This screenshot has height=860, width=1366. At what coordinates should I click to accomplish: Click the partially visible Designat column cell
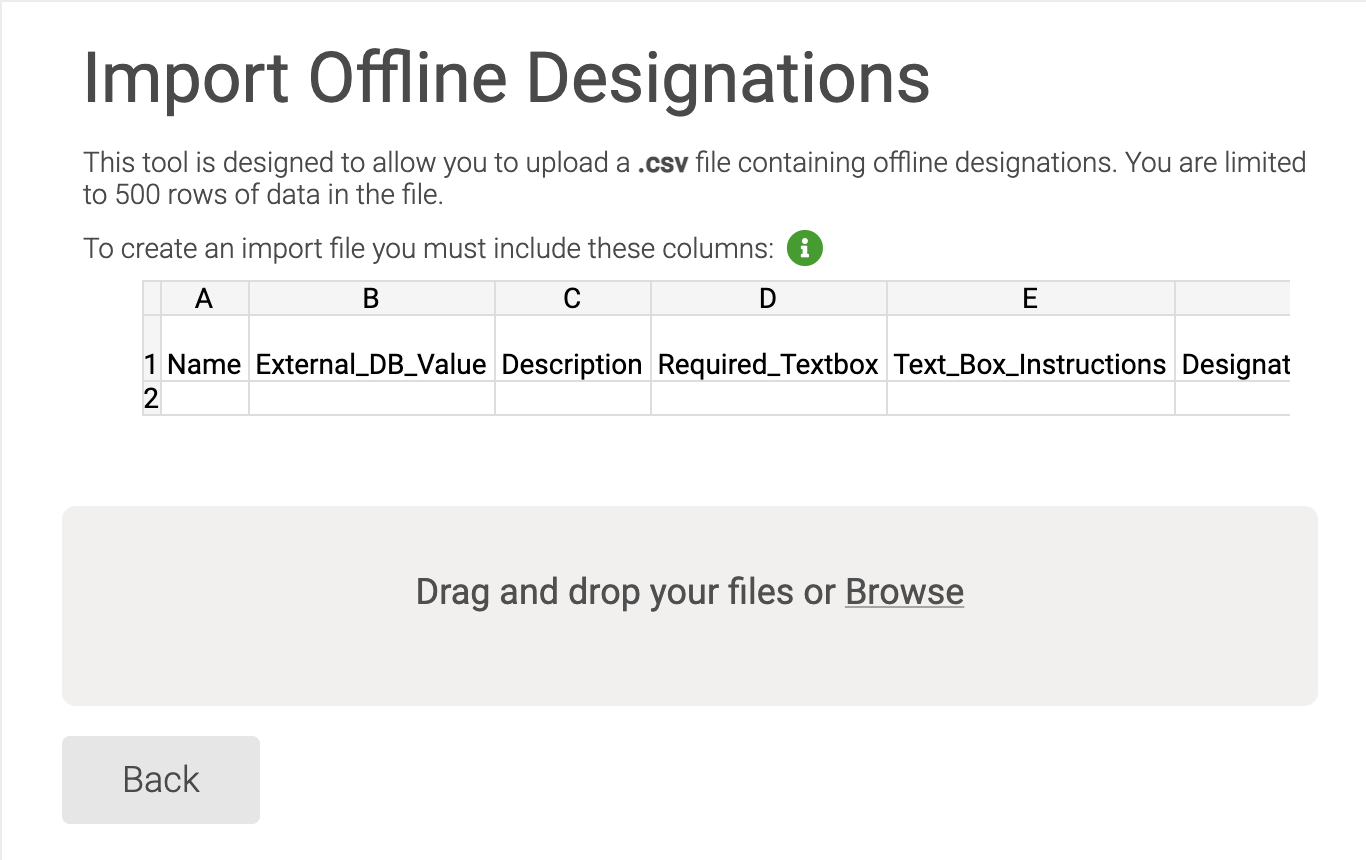(1234, 364)
